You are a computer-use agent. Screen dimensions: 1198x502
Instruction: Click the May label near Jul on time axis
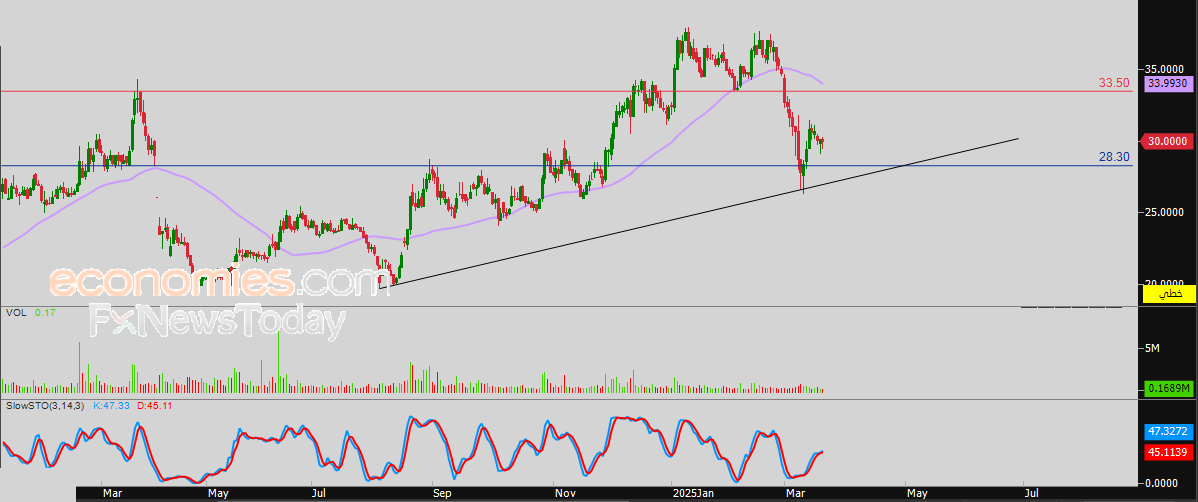coord(219,494)
